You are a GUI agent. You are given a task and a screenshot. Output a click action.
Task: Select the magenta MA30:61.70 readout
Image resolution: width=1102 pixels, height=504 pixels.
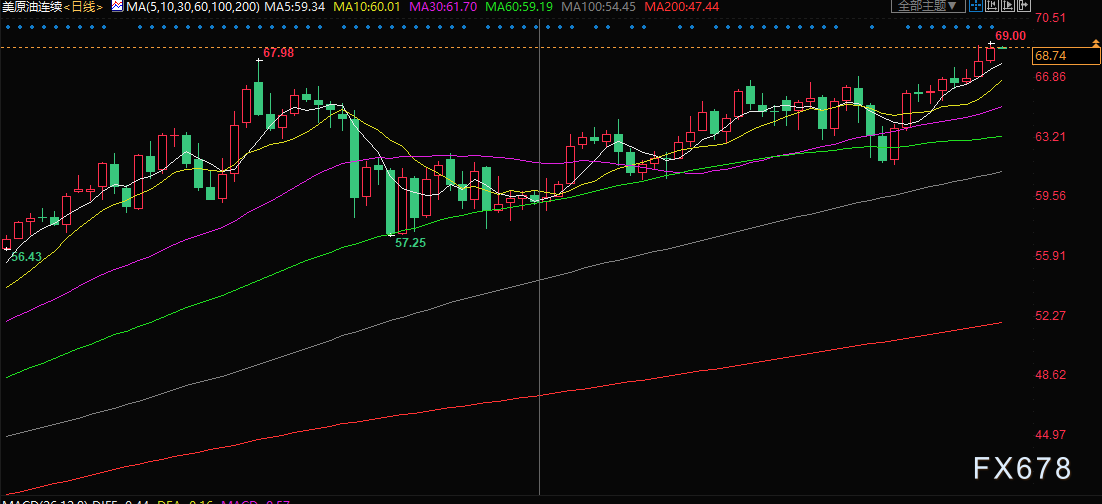point(441,7)
